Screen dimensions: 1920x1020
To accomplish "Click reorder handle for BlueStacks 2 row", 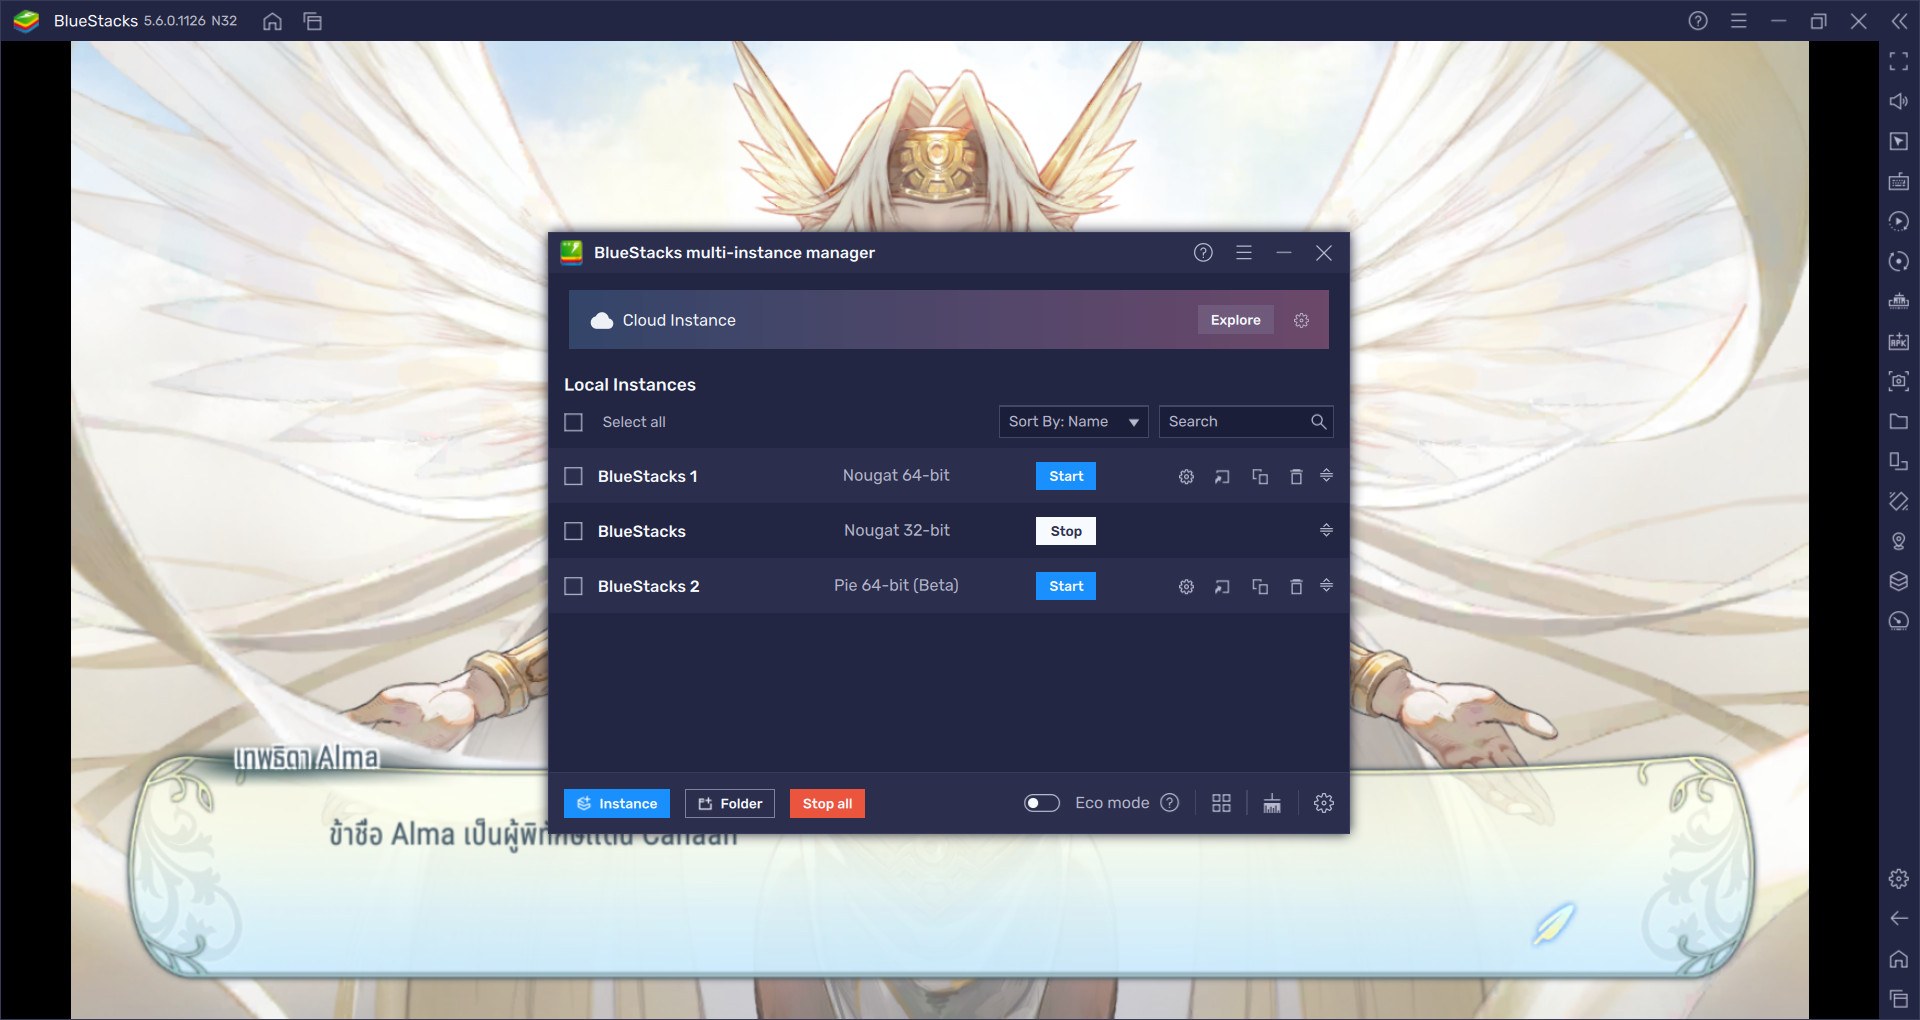I will pyautogui.click(x=1326, y=585).
